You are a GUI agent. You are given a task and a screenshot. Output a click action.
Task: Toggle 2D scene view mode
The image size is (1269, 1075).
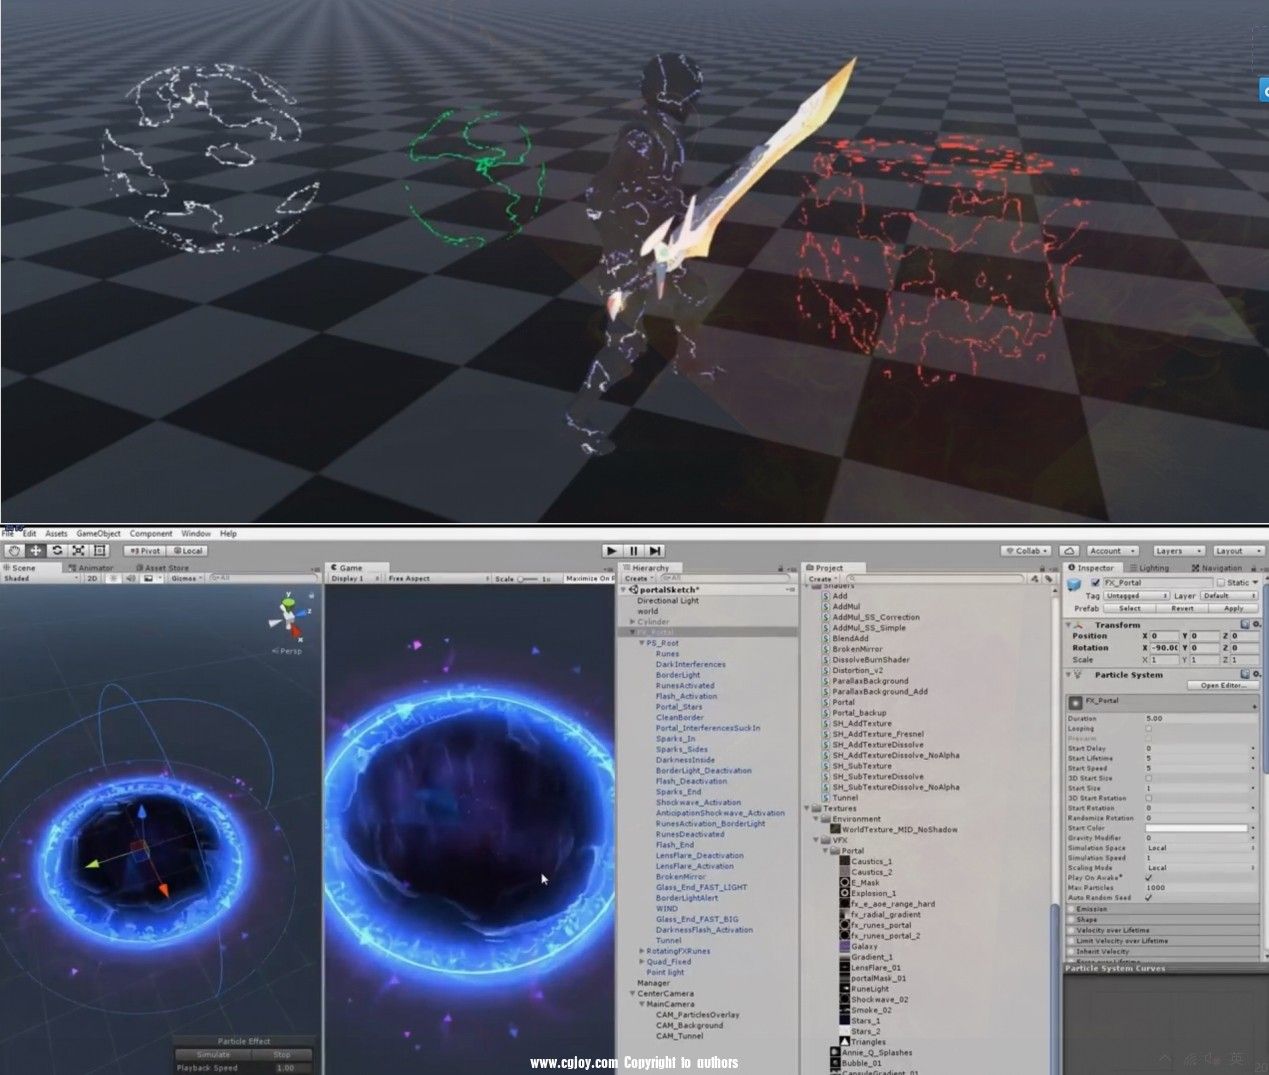[x=92, y=578]
